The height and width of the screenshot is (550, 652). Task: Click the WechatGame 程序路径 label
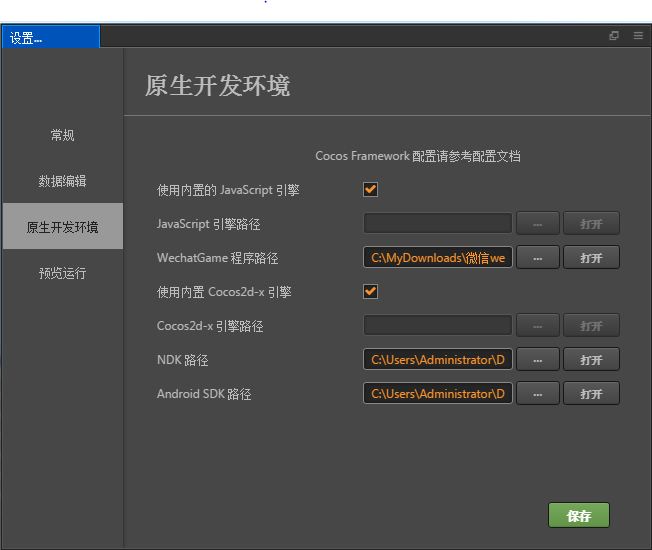pos(217,258)
